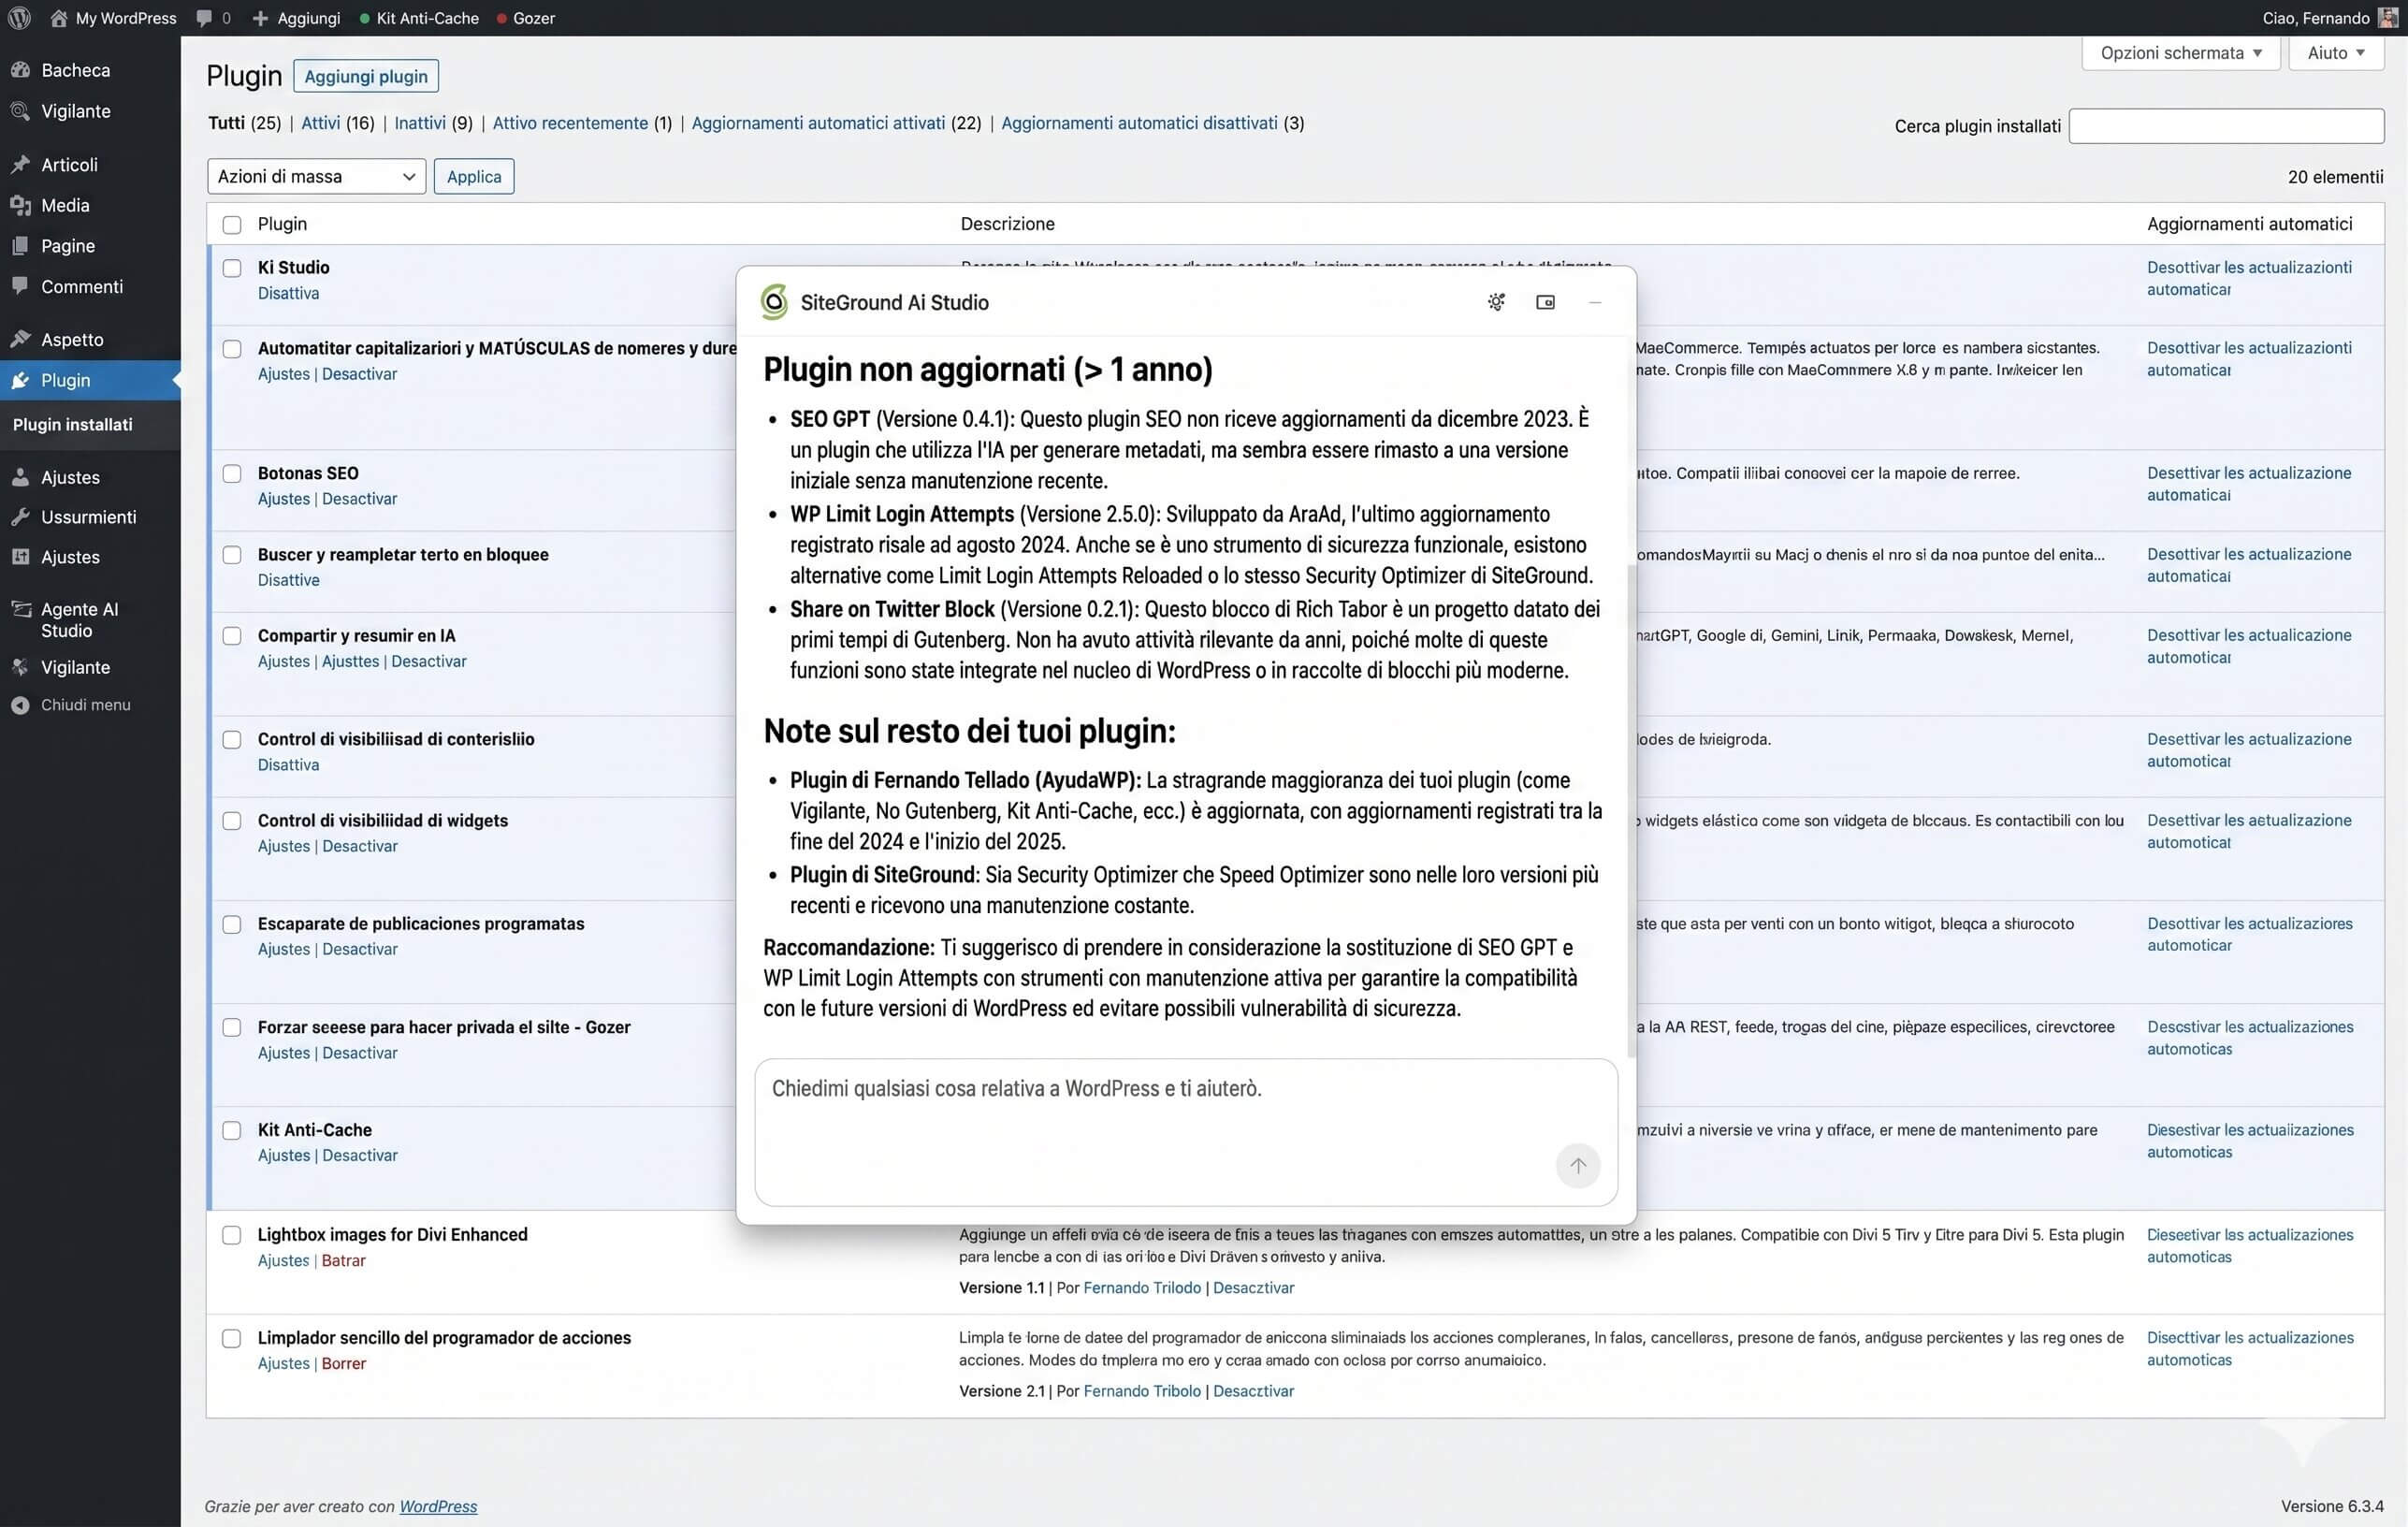Show Attivo recentemente plugins
2408x1527 pixels.
click(x=570, y=123)
